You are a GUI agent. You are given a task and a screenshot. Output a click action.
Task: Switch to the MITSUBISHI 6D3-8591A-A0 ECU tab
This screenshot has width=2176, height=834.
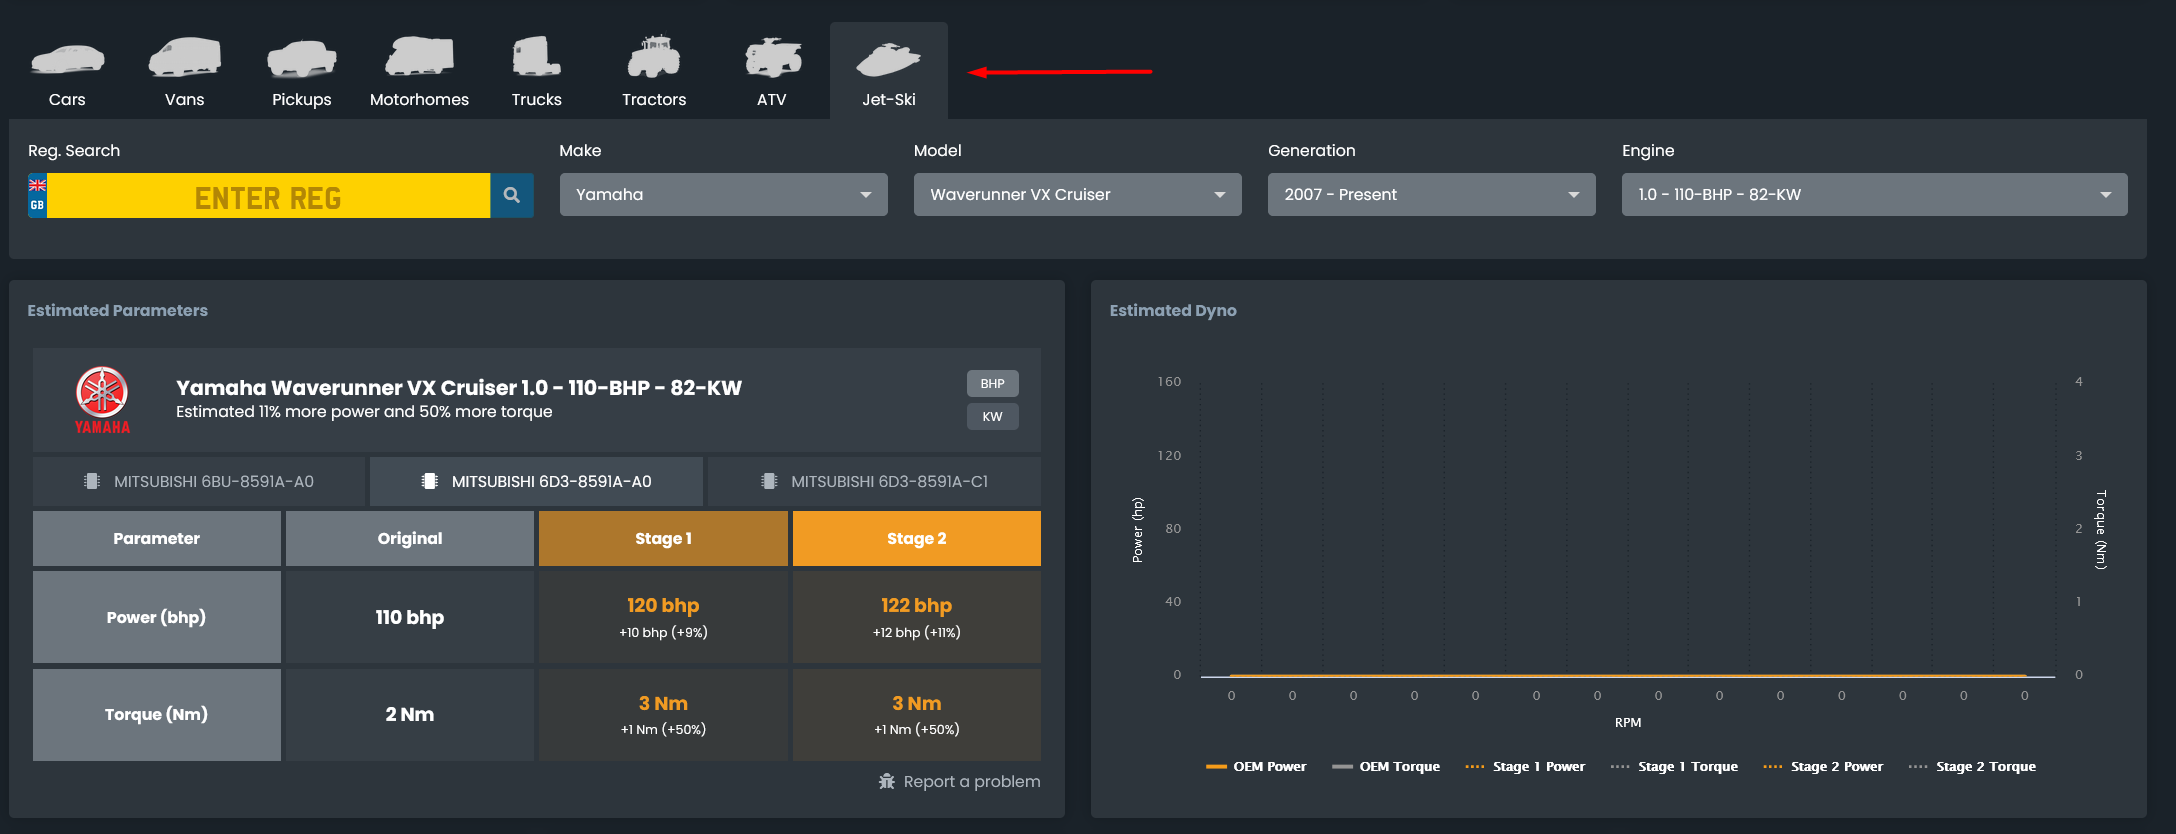pos(537,481)
